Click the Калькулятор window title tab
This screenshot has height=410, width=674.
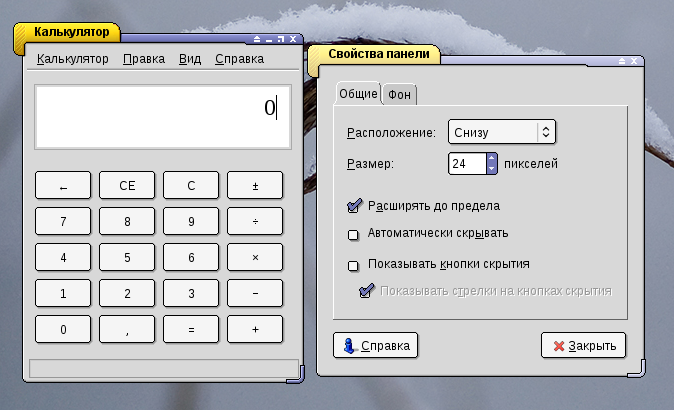click(71, 32)
